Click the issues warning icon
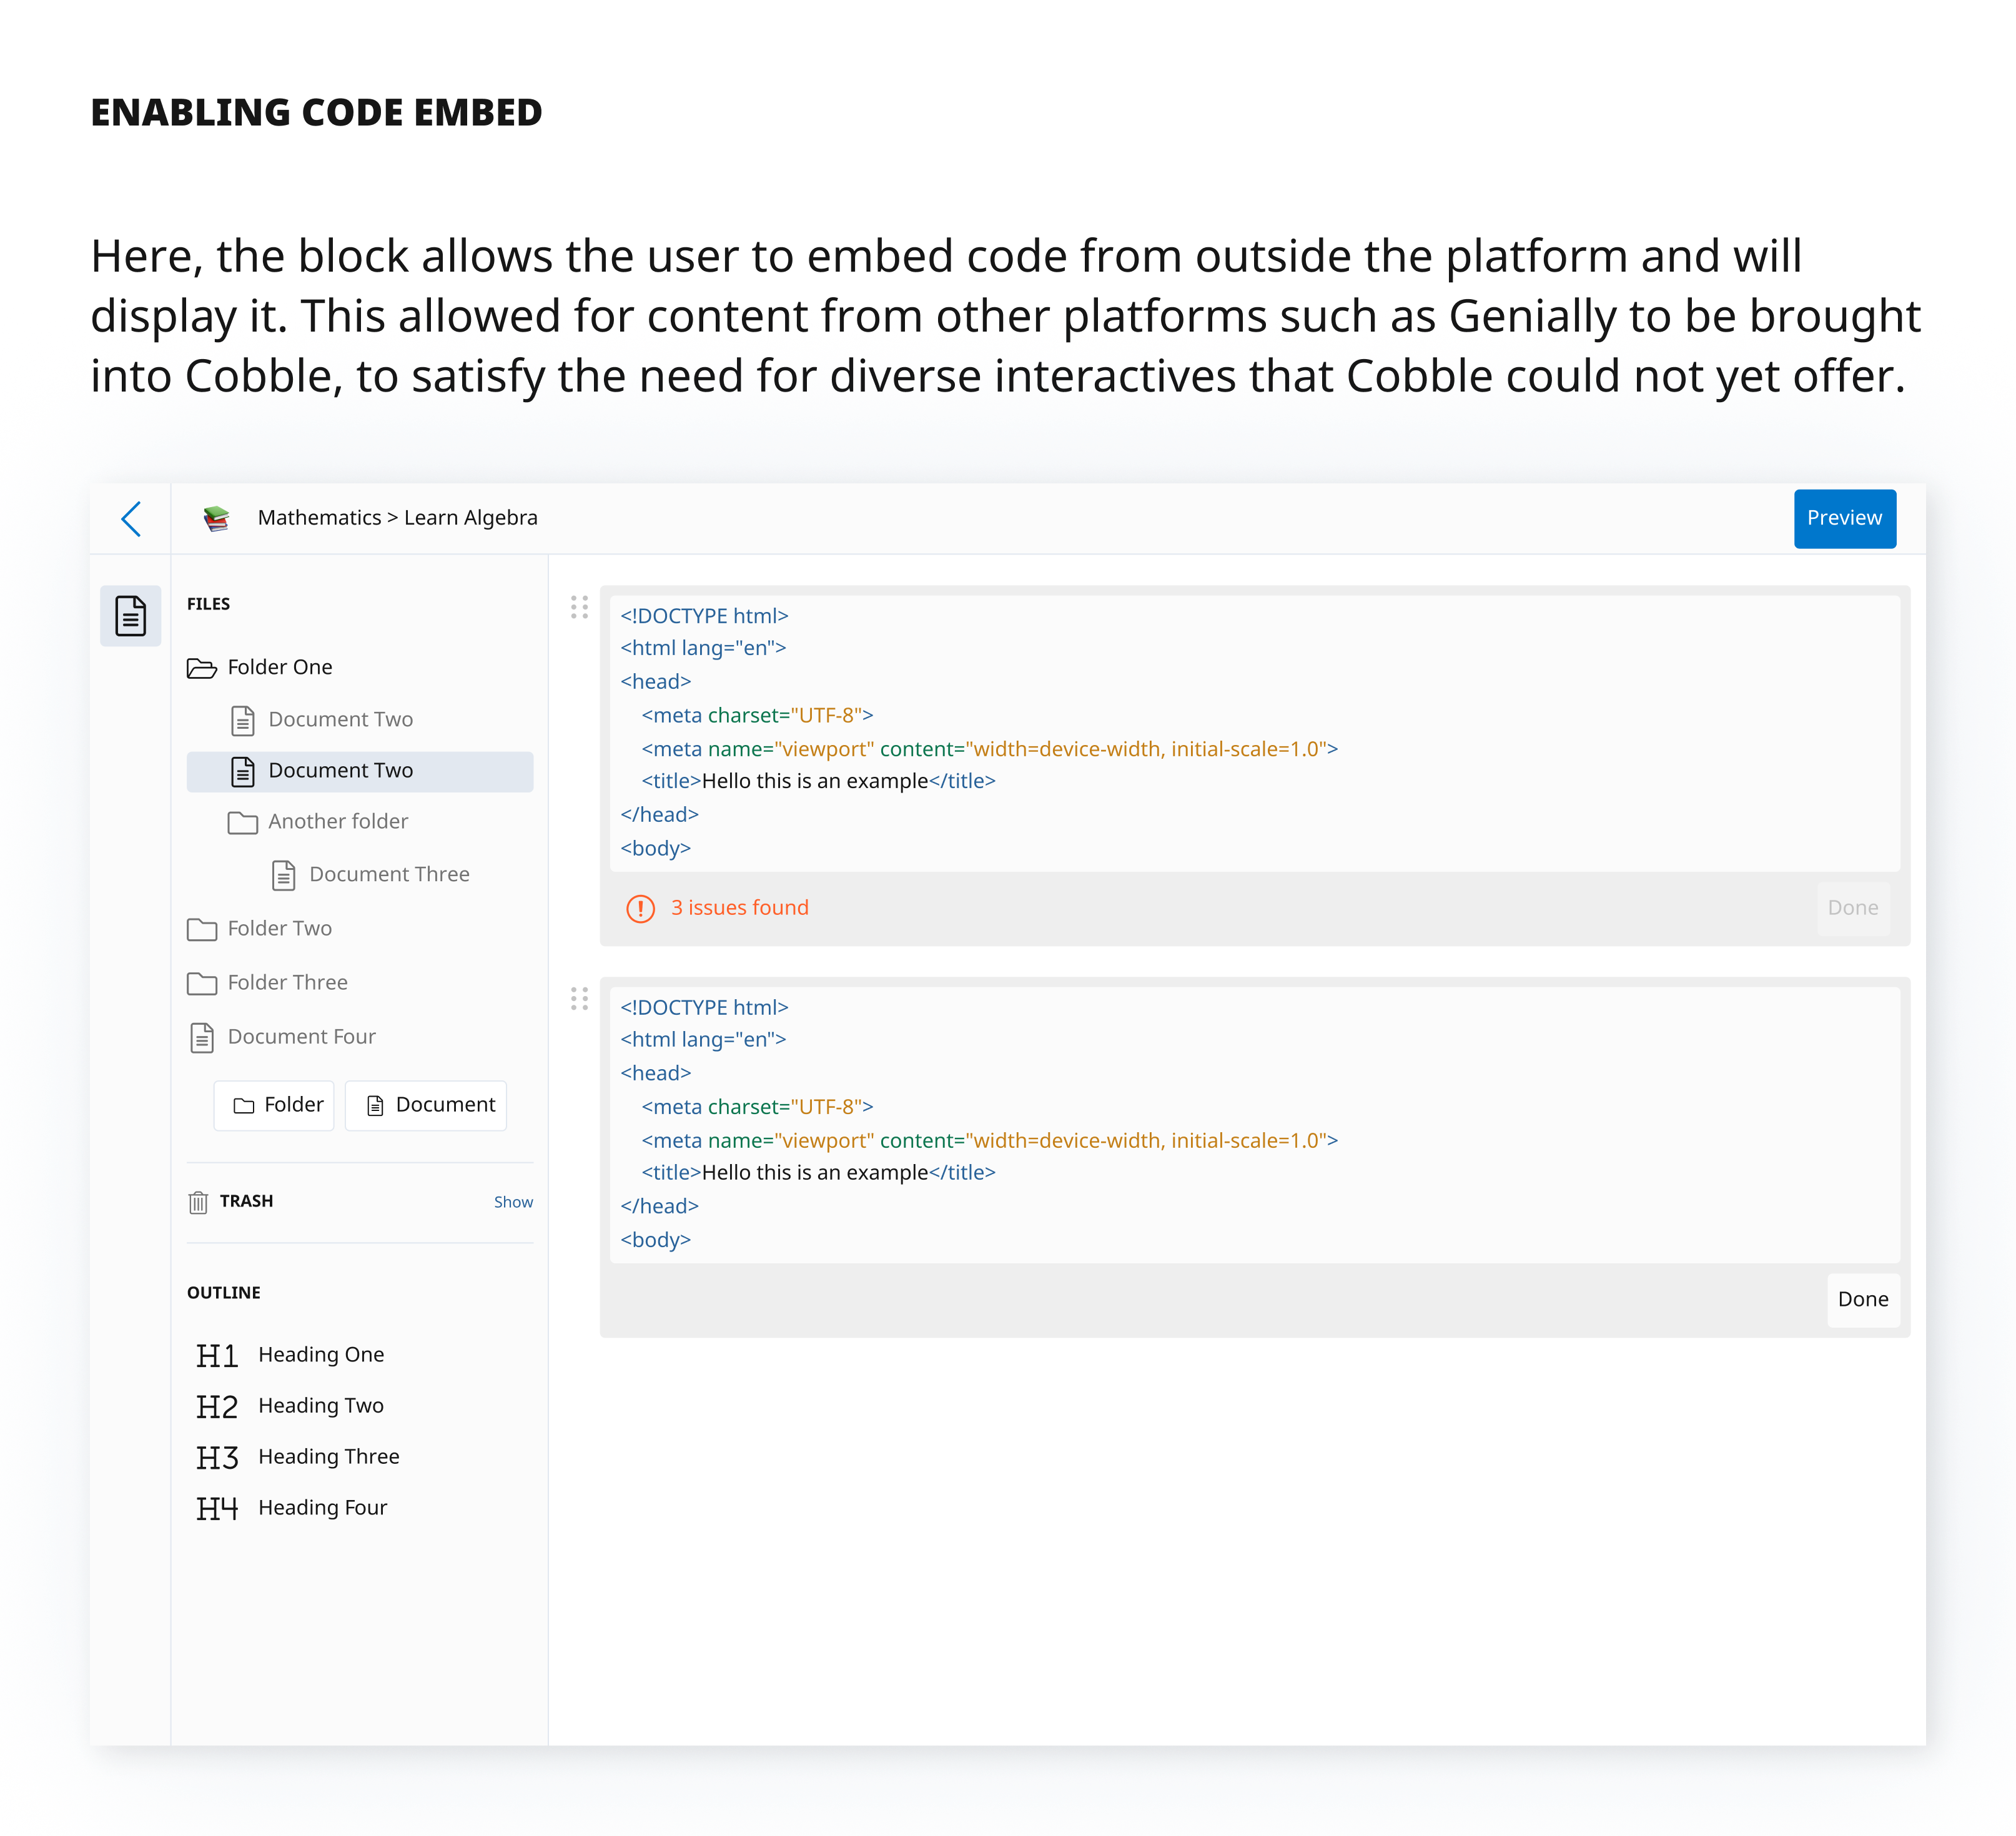The image size is (2016, 1836). (640, 908)
